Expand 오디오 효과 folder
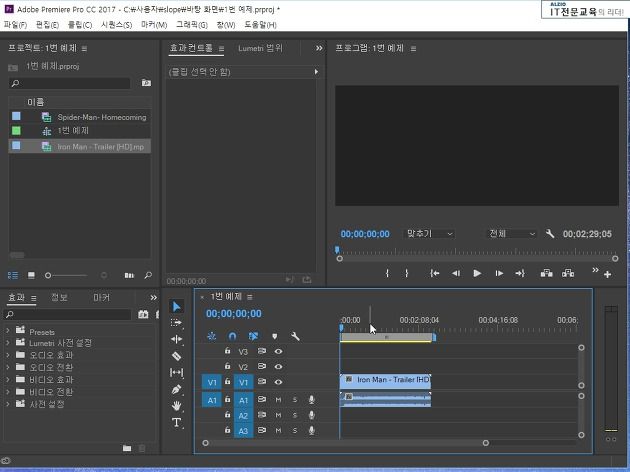Image resolution: width=630 pixels, height=472 pixels. coord(8,355)
